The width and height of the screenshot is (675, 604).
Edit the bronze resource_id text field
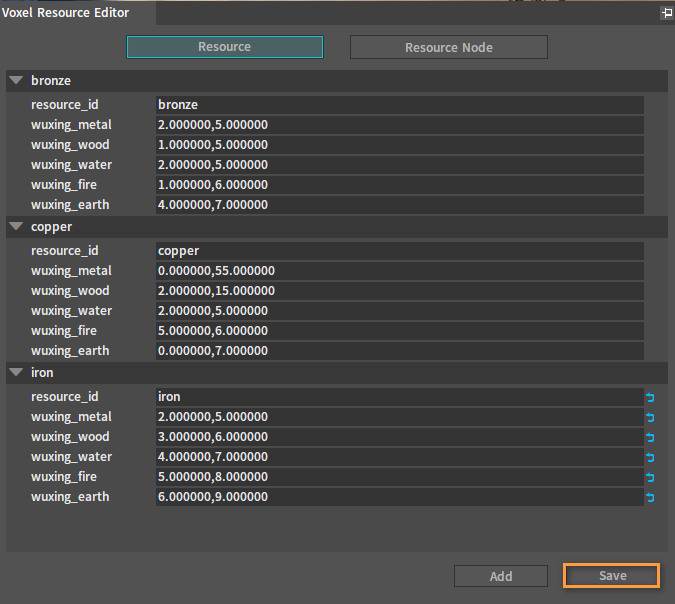click(399, 104)
